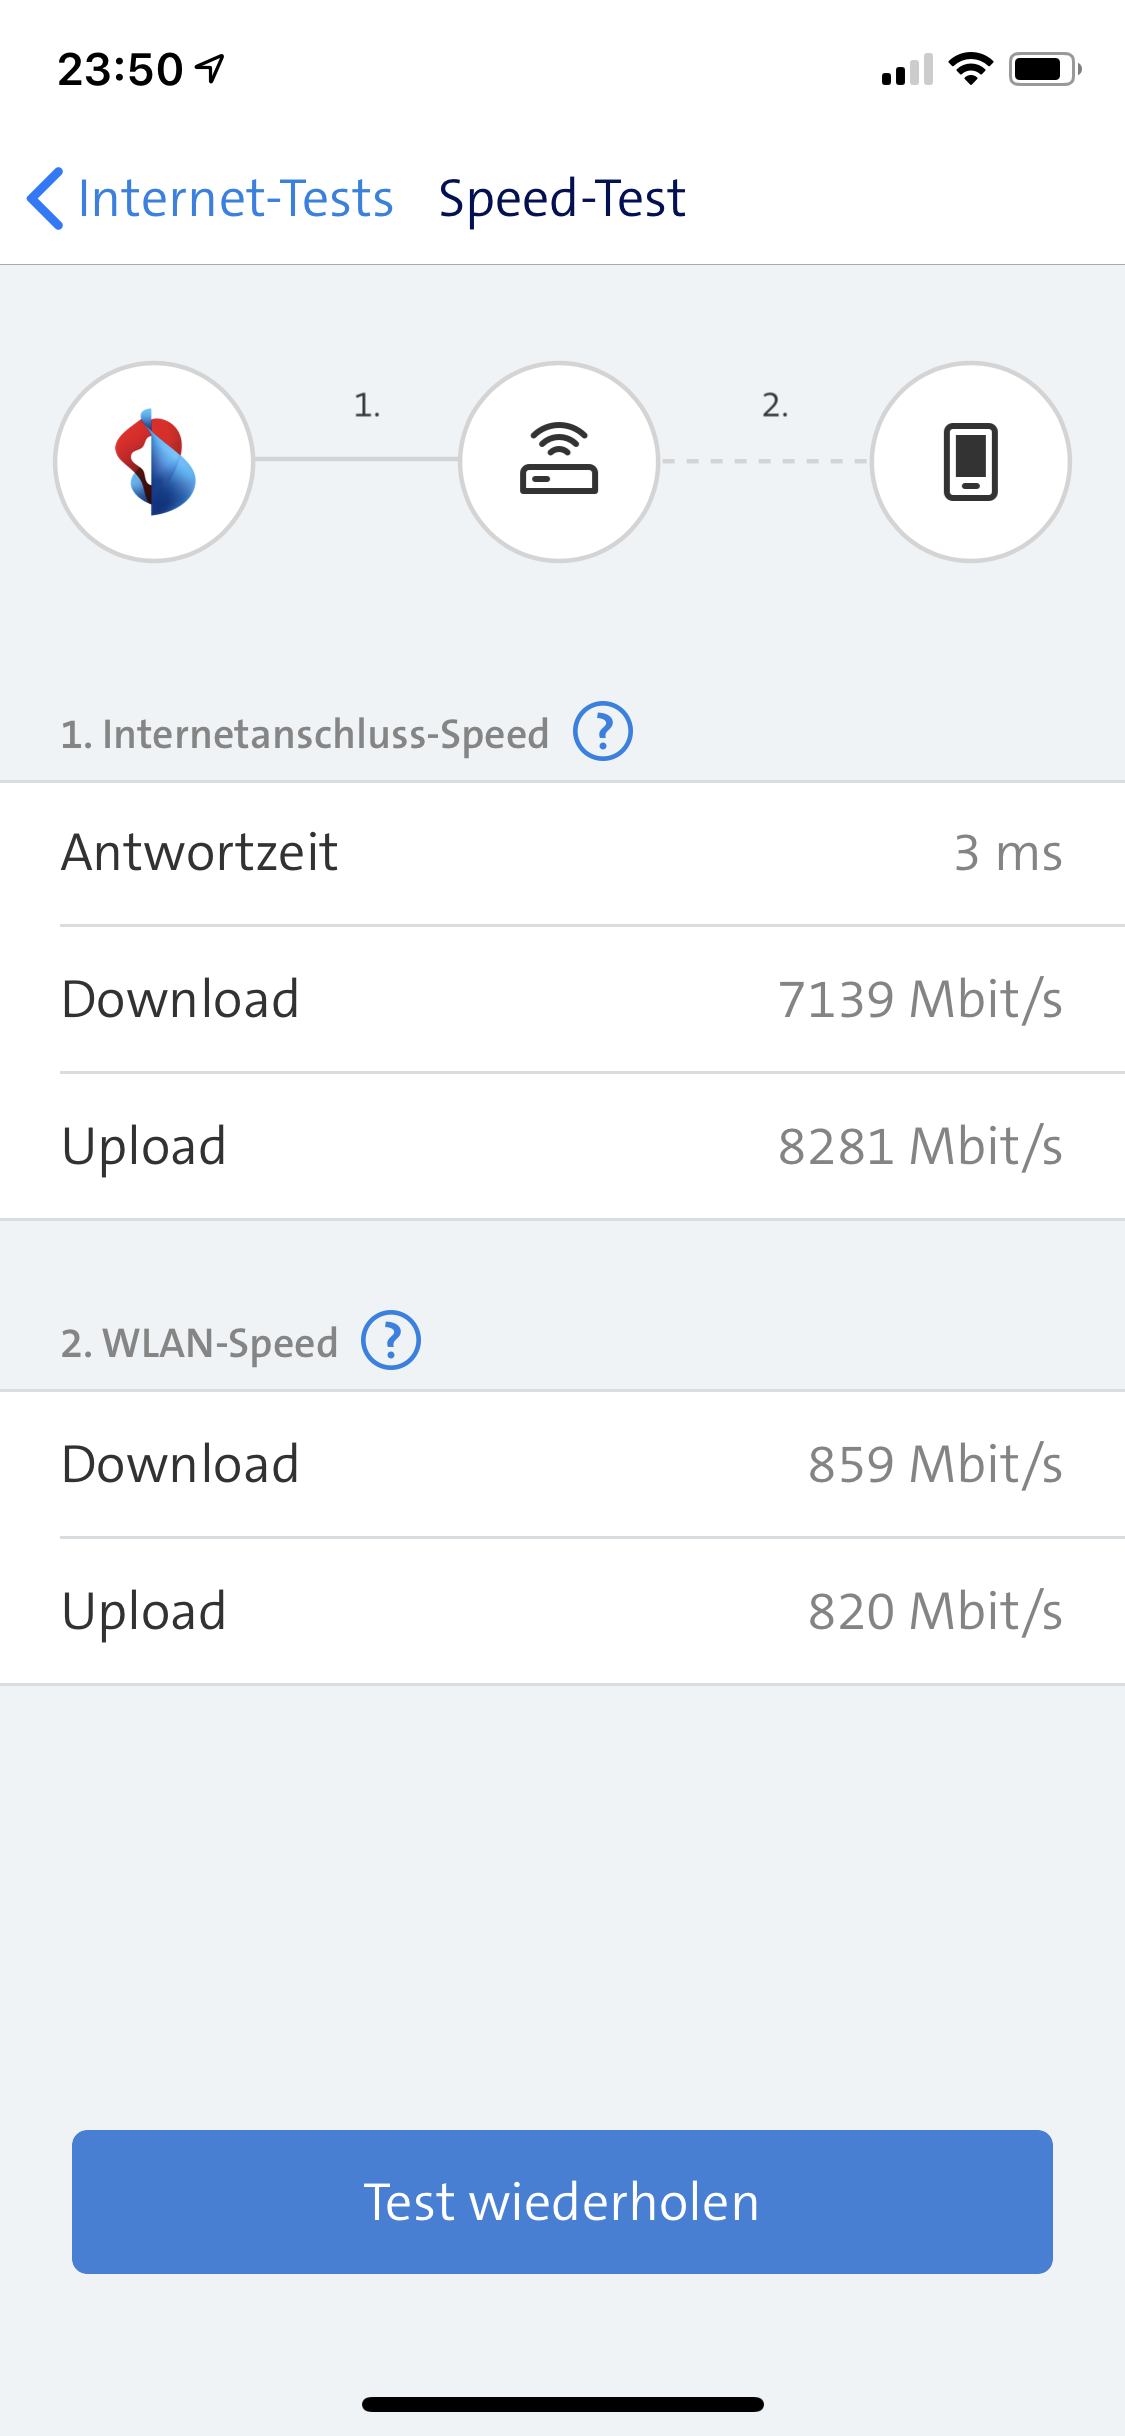The width and height of the screenshot is (1125, 2436).
Task: Tap the Wi-Fi status icon
Action: tap(970, 69)
